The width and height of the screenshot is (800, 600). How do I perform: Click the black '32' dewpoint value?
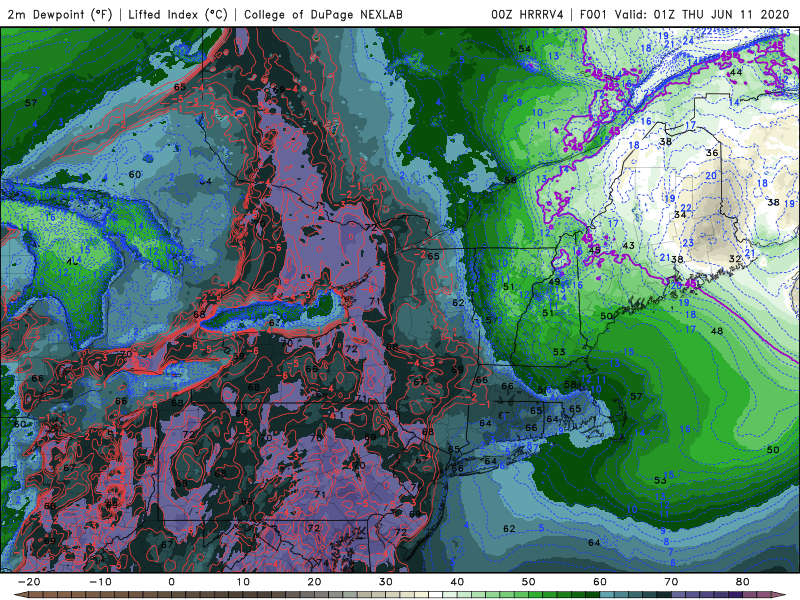(x=734, y=259)
